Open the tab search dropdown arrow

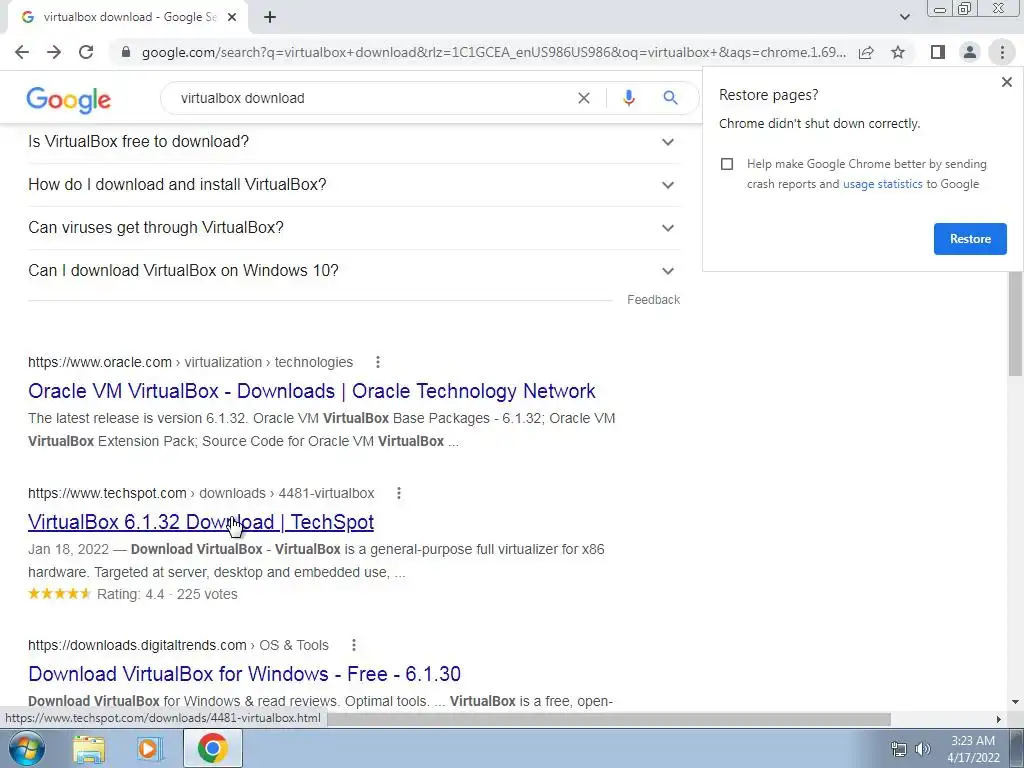pyautogui.click(x=904, y=17)
